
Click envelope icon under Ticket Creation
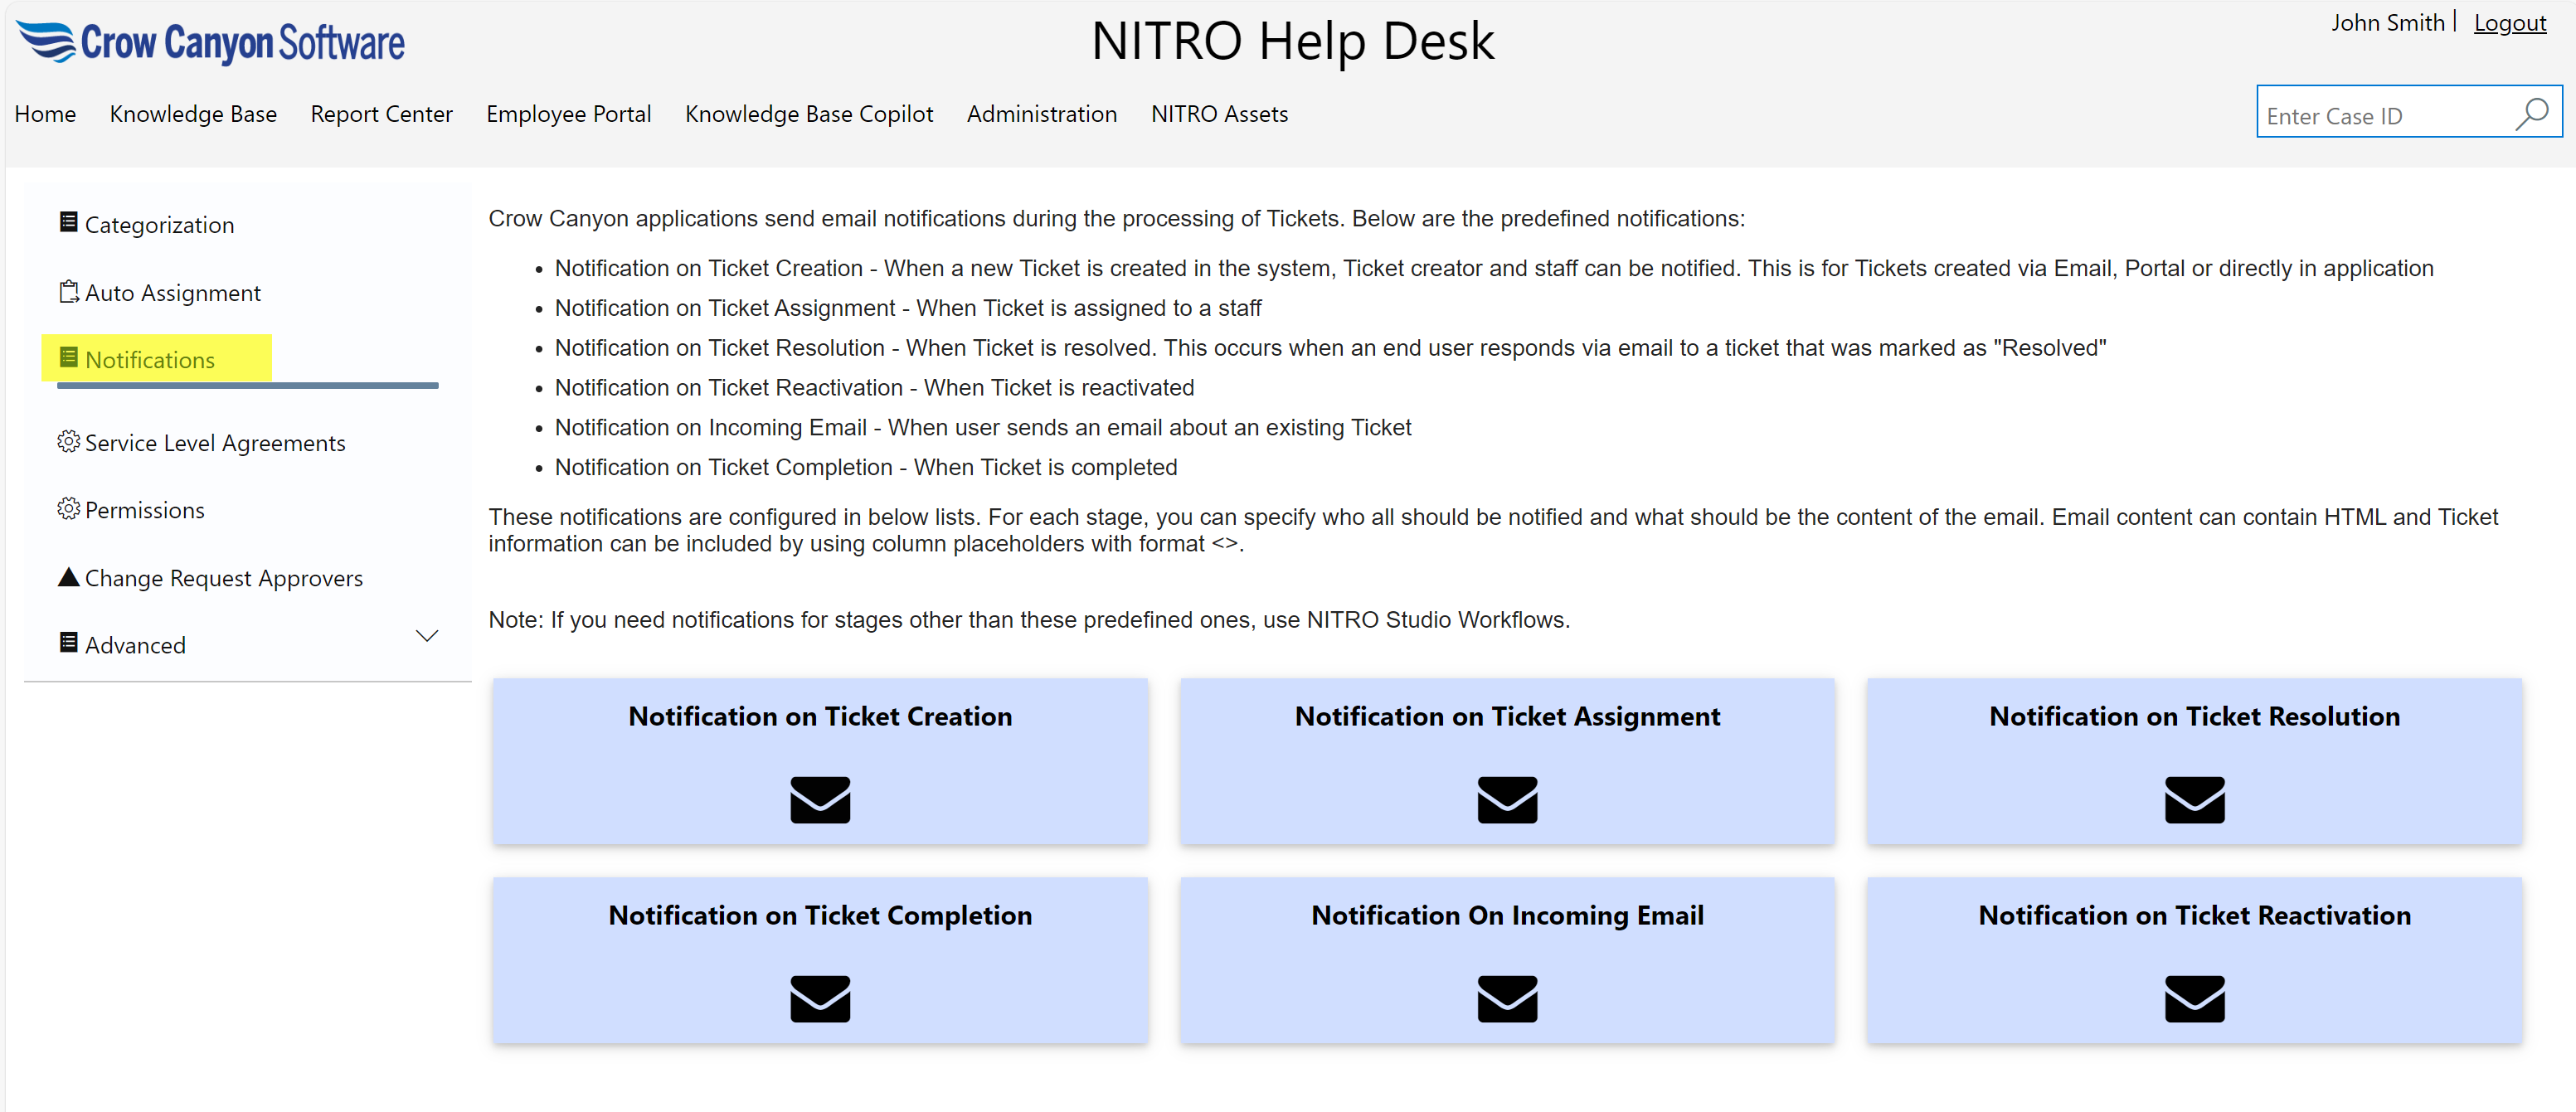(819, 799)
